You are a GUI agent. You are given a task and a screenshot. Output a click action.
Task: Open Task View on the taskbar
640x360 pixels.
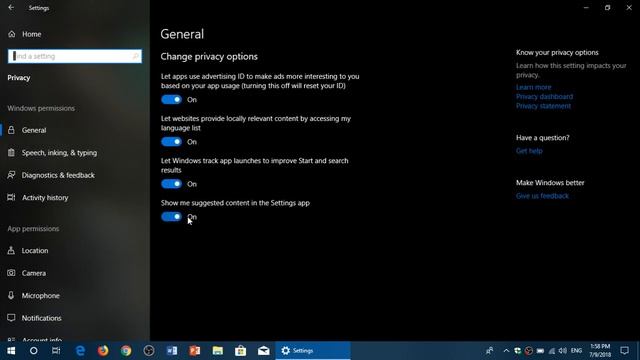(x=56, y=351)
